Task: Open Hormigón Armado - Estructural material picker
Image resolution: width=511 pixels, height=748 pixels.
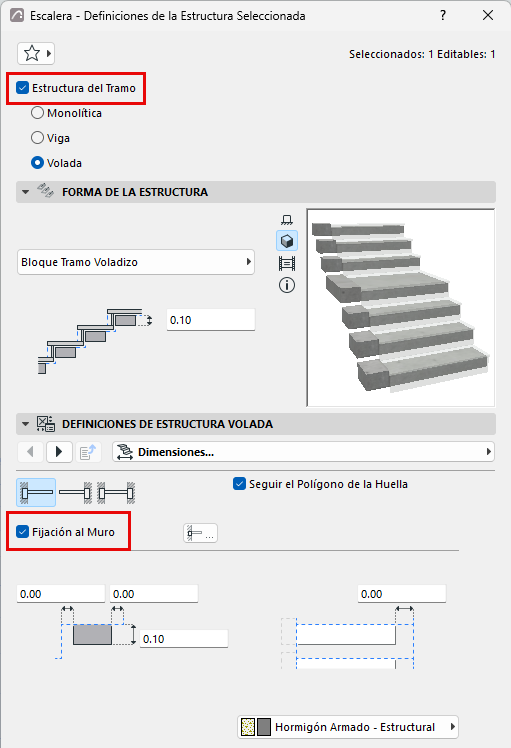Action: point(348,727)
